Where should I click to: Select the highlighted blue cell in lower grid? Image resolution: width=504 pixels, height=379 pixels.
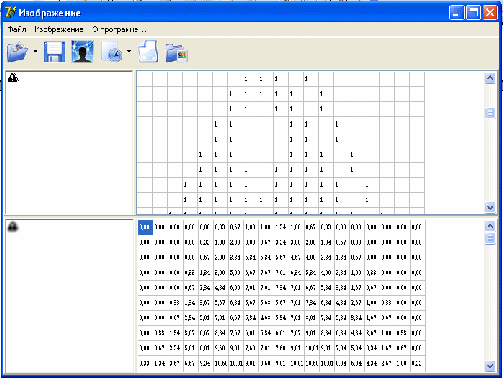coord(145,227)
